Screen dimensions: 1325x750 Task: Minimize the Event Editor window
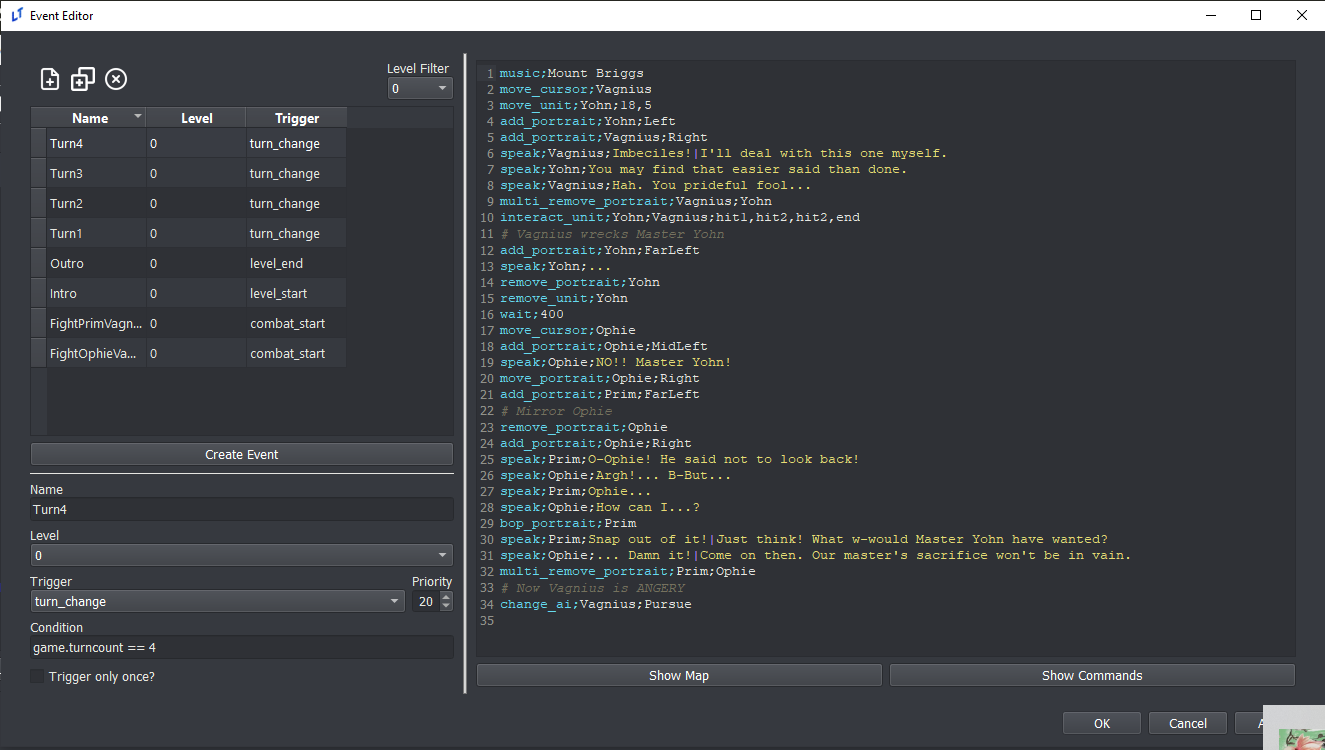pos(1211,15)
